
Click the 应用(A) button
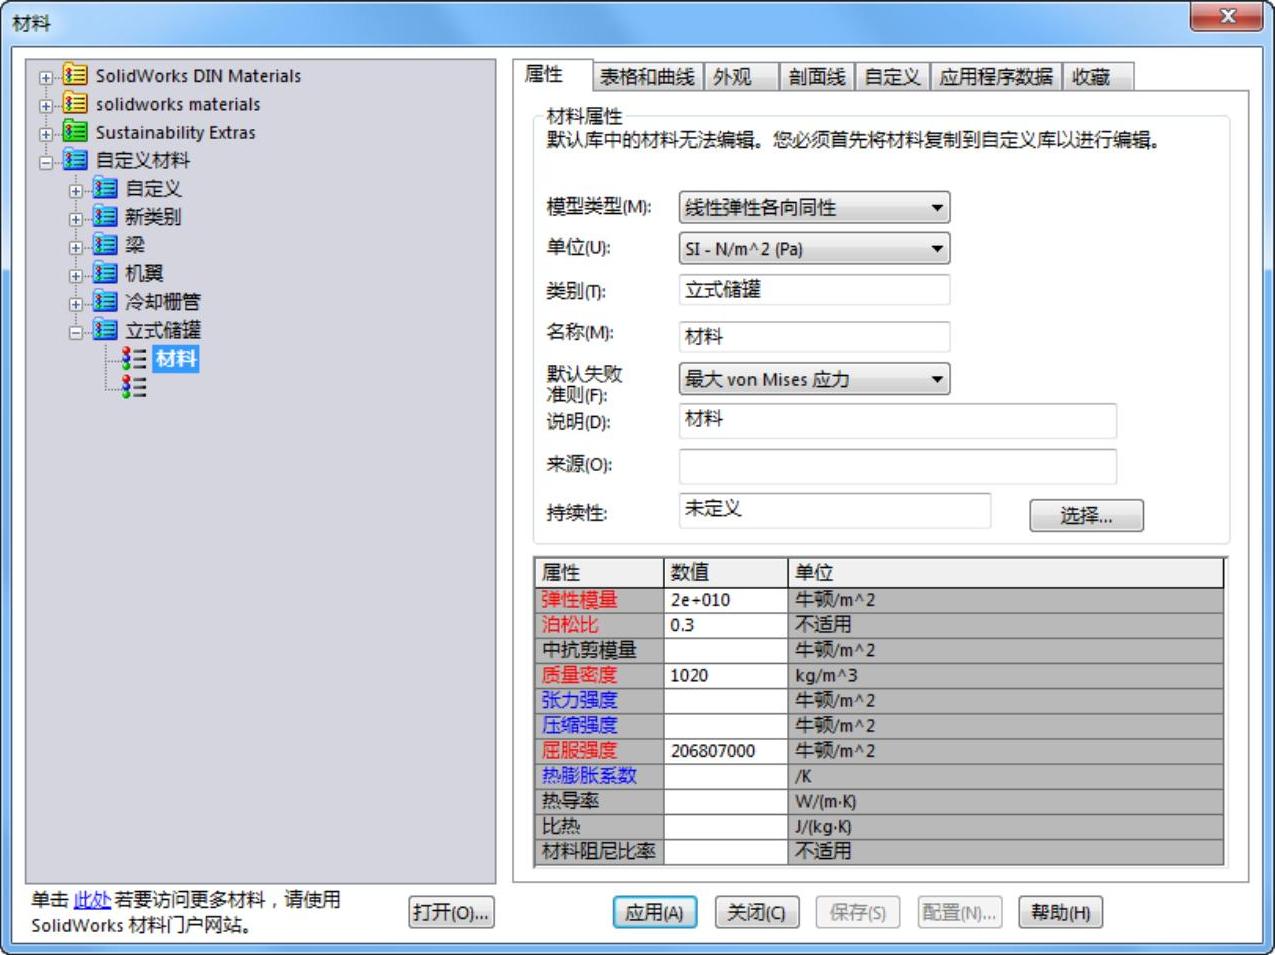654,913
